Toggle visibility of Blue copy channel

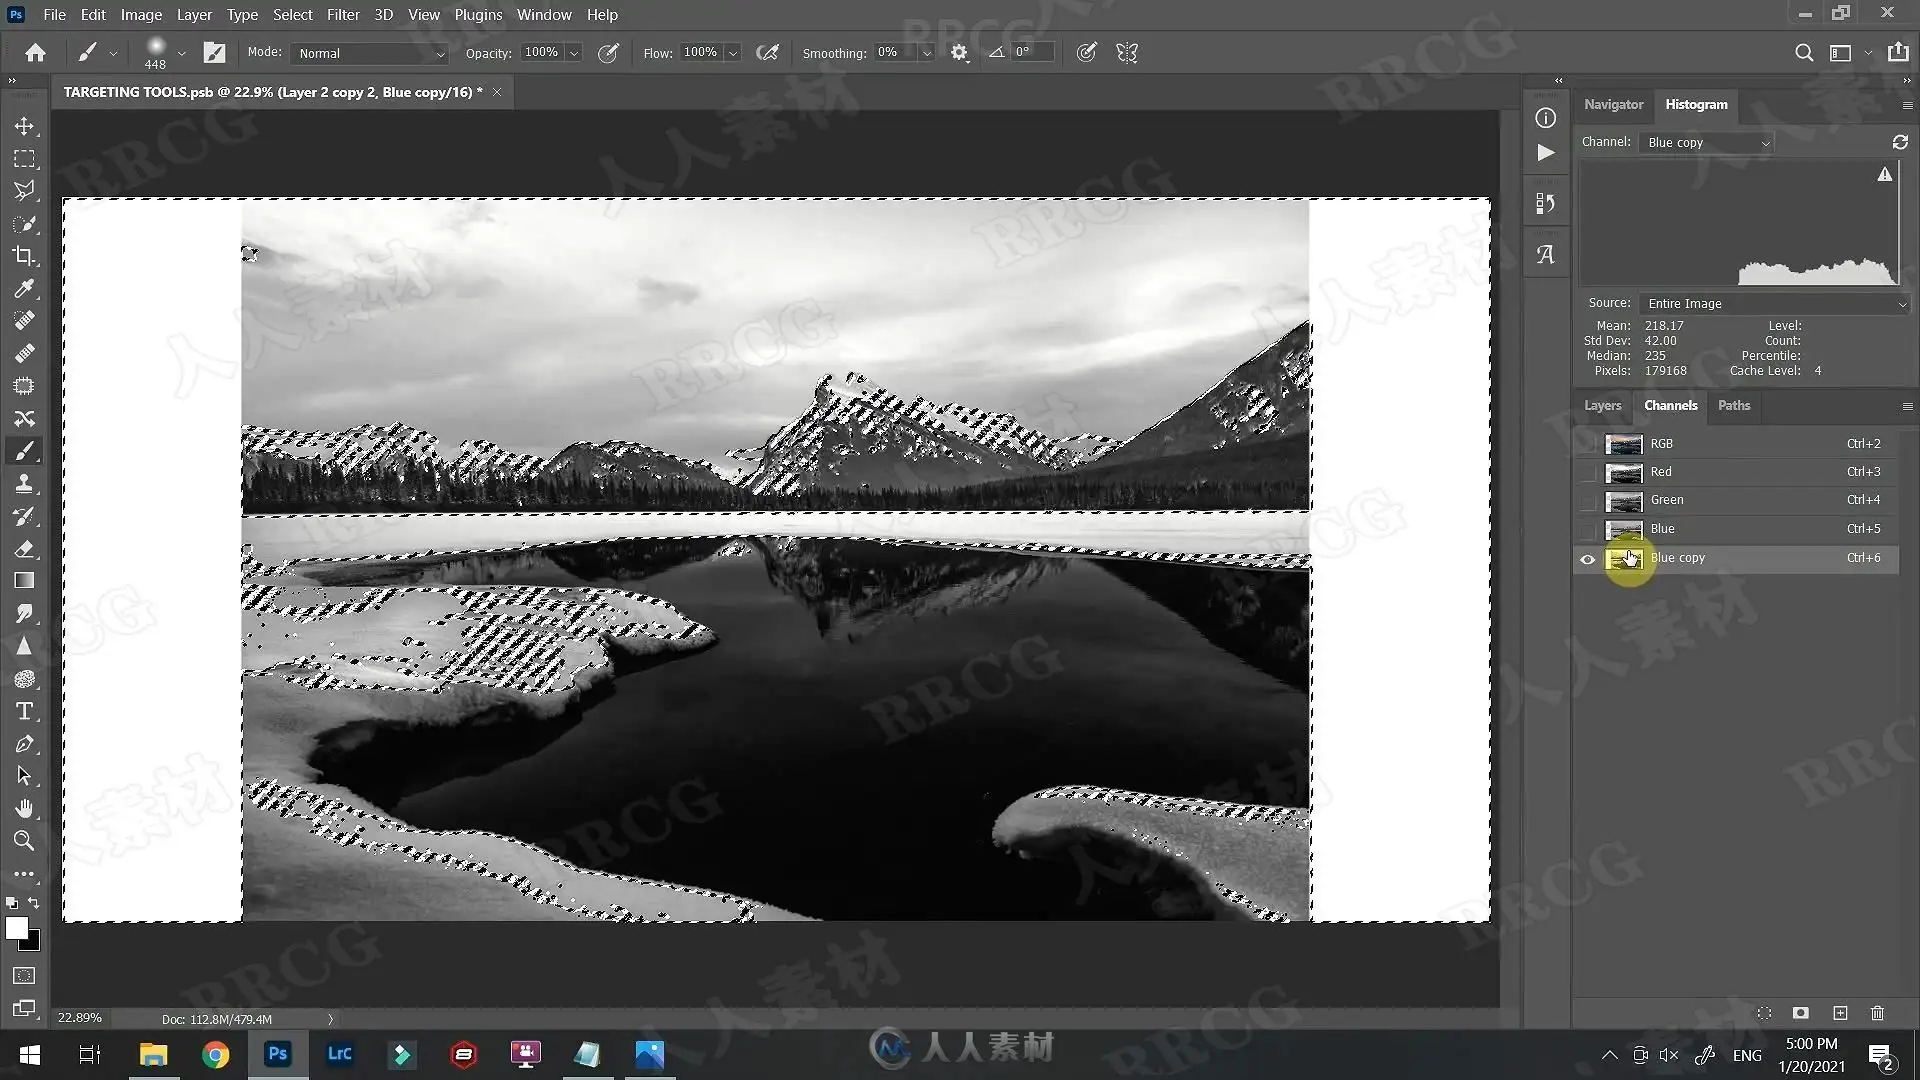[1587, 559]
